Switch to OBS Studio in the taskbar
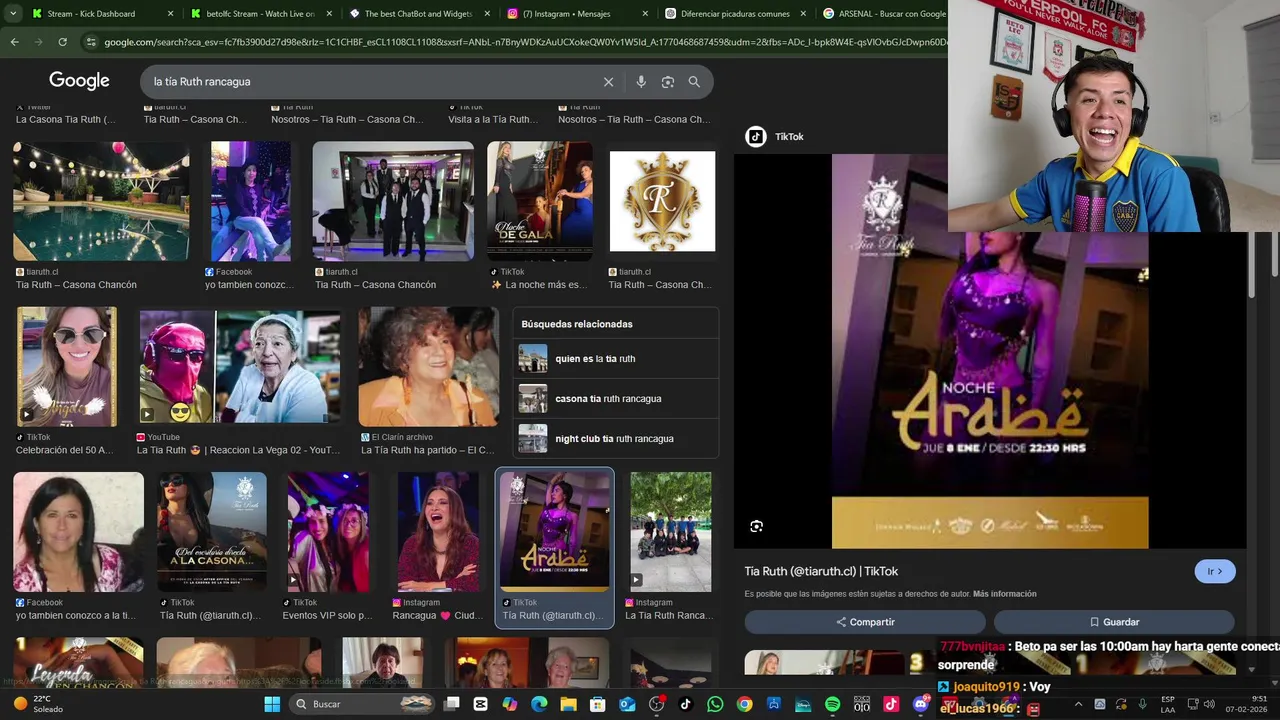 tap(657, 704)
